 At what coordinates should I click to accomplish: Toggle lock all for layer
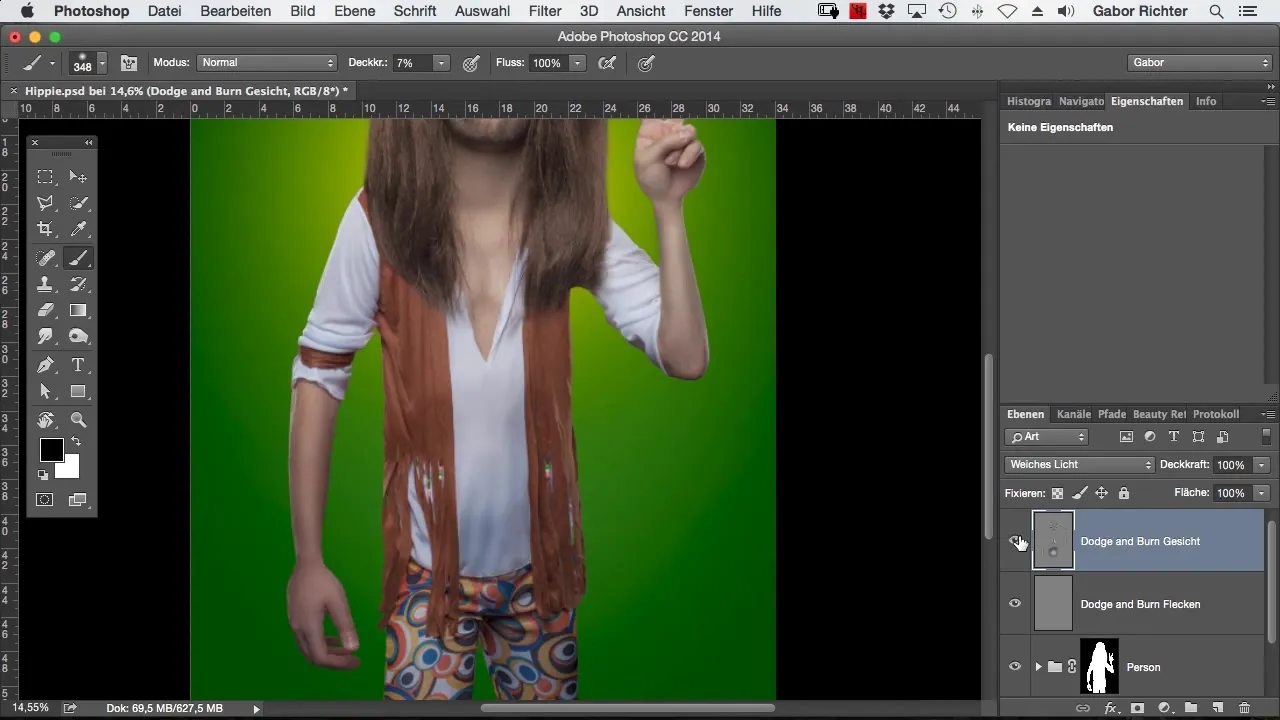click(x=1123, y=493)
